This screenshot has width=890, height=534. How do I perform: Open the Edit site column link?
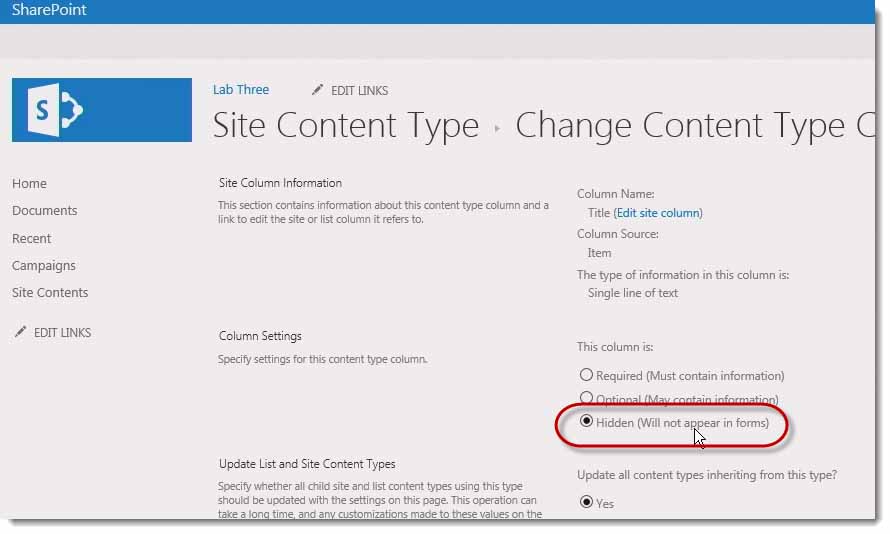658,213
